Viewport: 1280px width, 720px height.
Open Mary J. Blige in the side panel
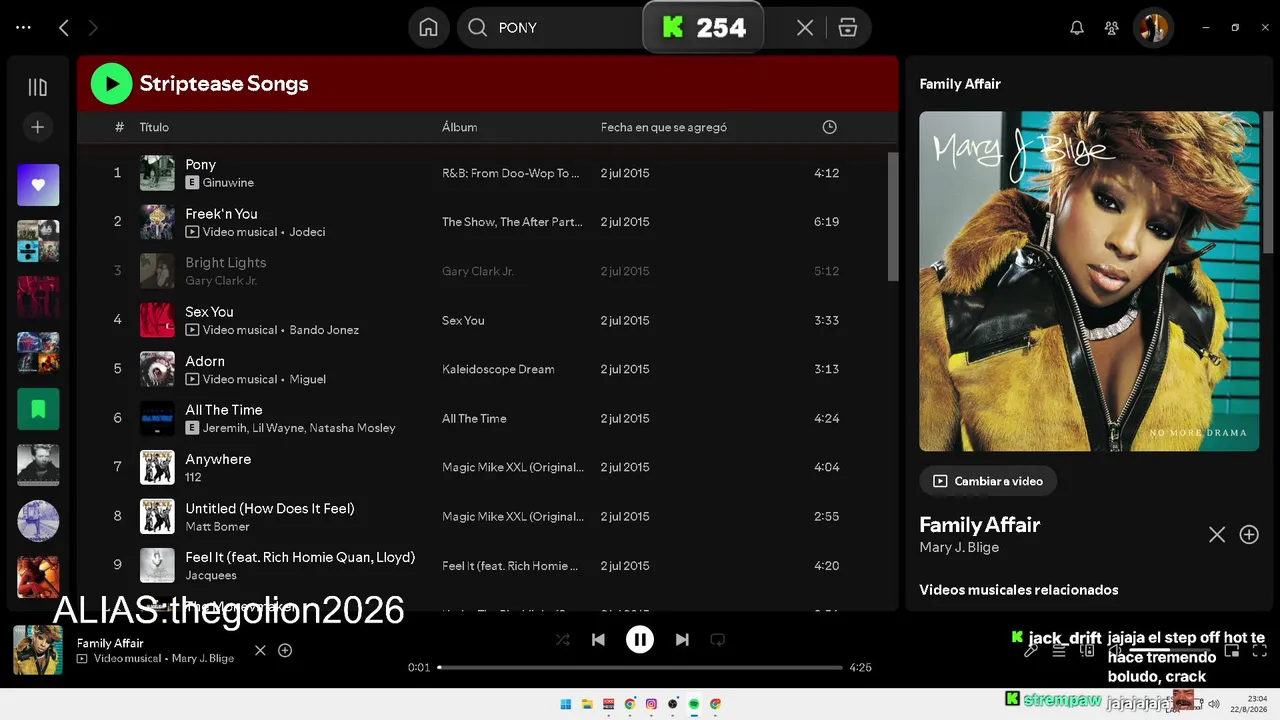point(959,547)
